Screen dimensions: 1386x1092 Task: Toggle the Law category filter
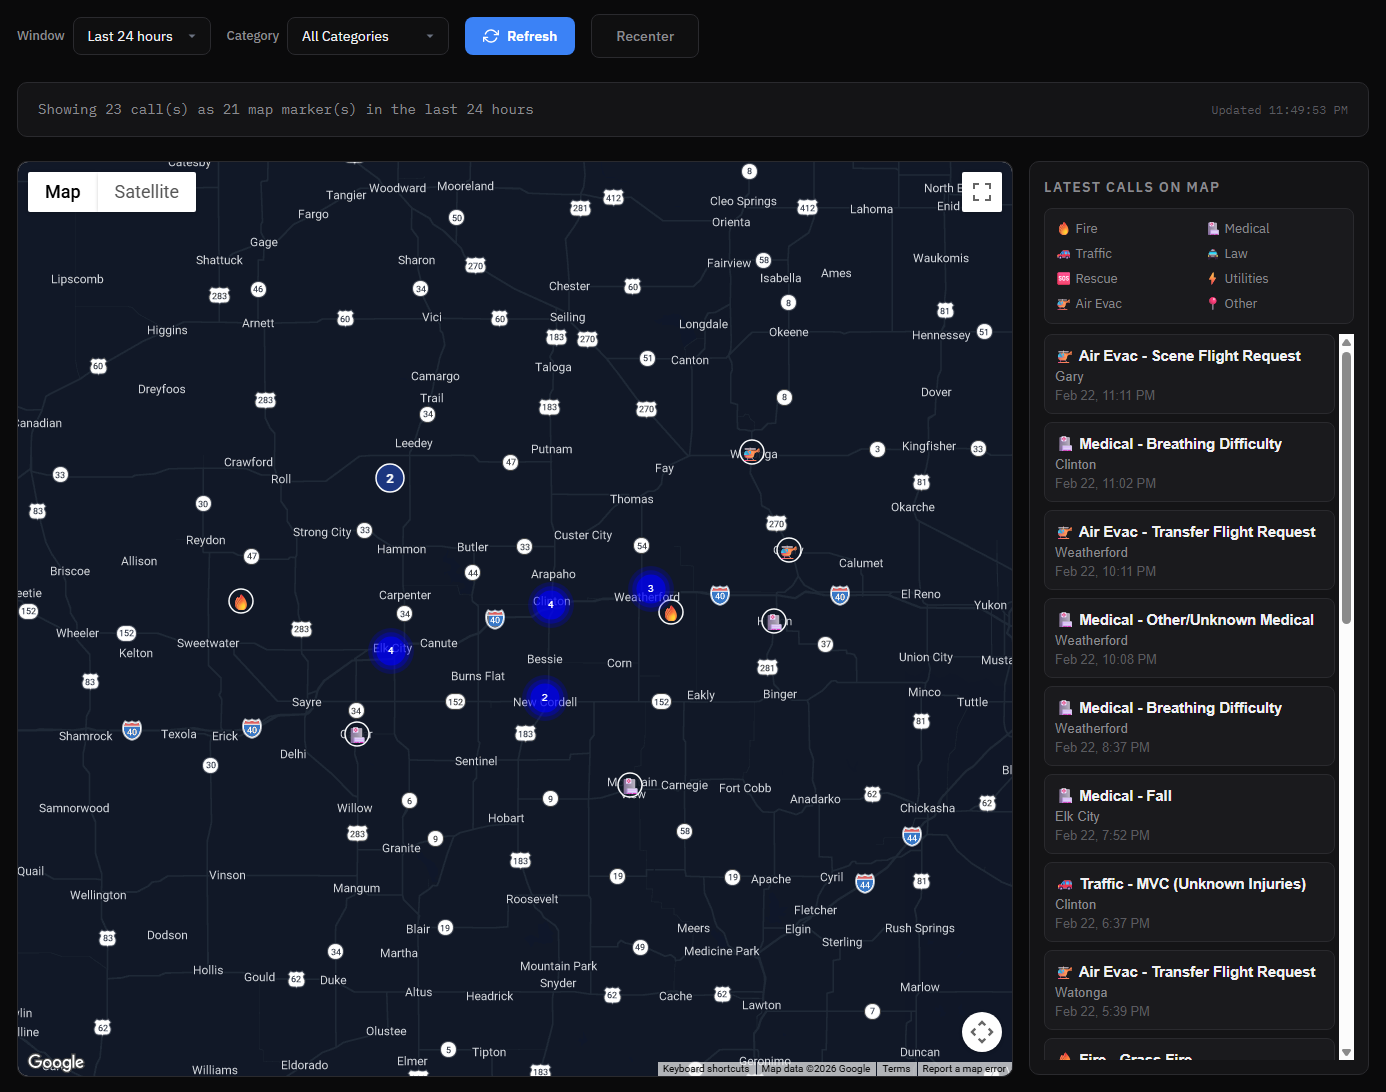pyautogui.click(x=1212, y=253)
